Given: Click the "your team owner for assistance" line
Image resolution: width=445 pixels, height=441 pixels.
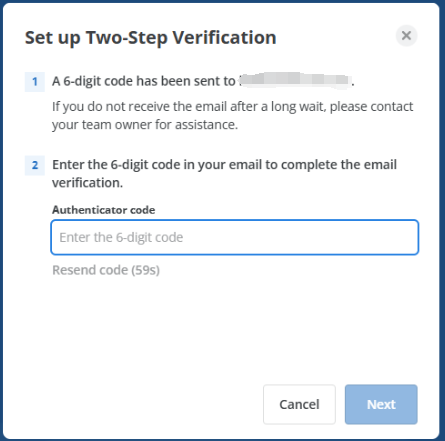Looking at the screenshot, I should click(x=145, y=125).
